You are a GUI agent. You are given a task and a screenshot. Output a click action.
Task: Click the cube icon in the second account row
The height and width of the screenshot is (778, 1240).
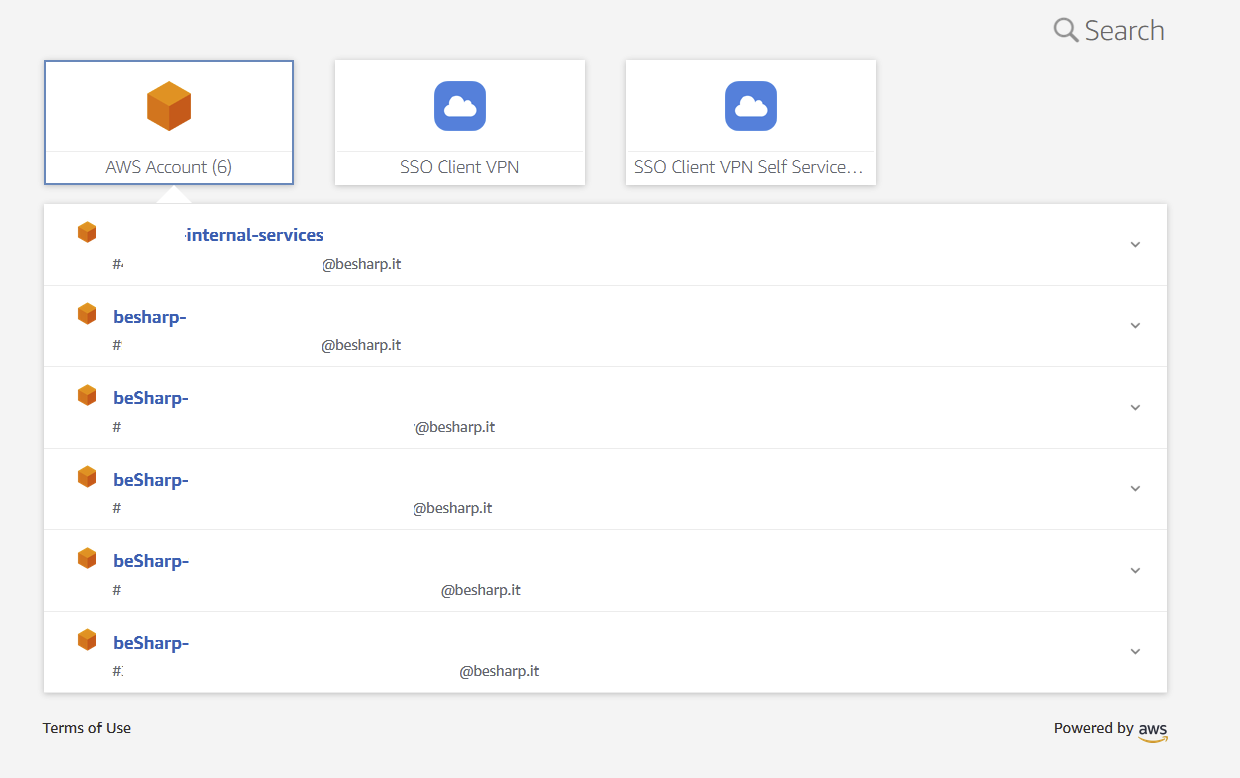pyautogui.click(x=87, y=314)
